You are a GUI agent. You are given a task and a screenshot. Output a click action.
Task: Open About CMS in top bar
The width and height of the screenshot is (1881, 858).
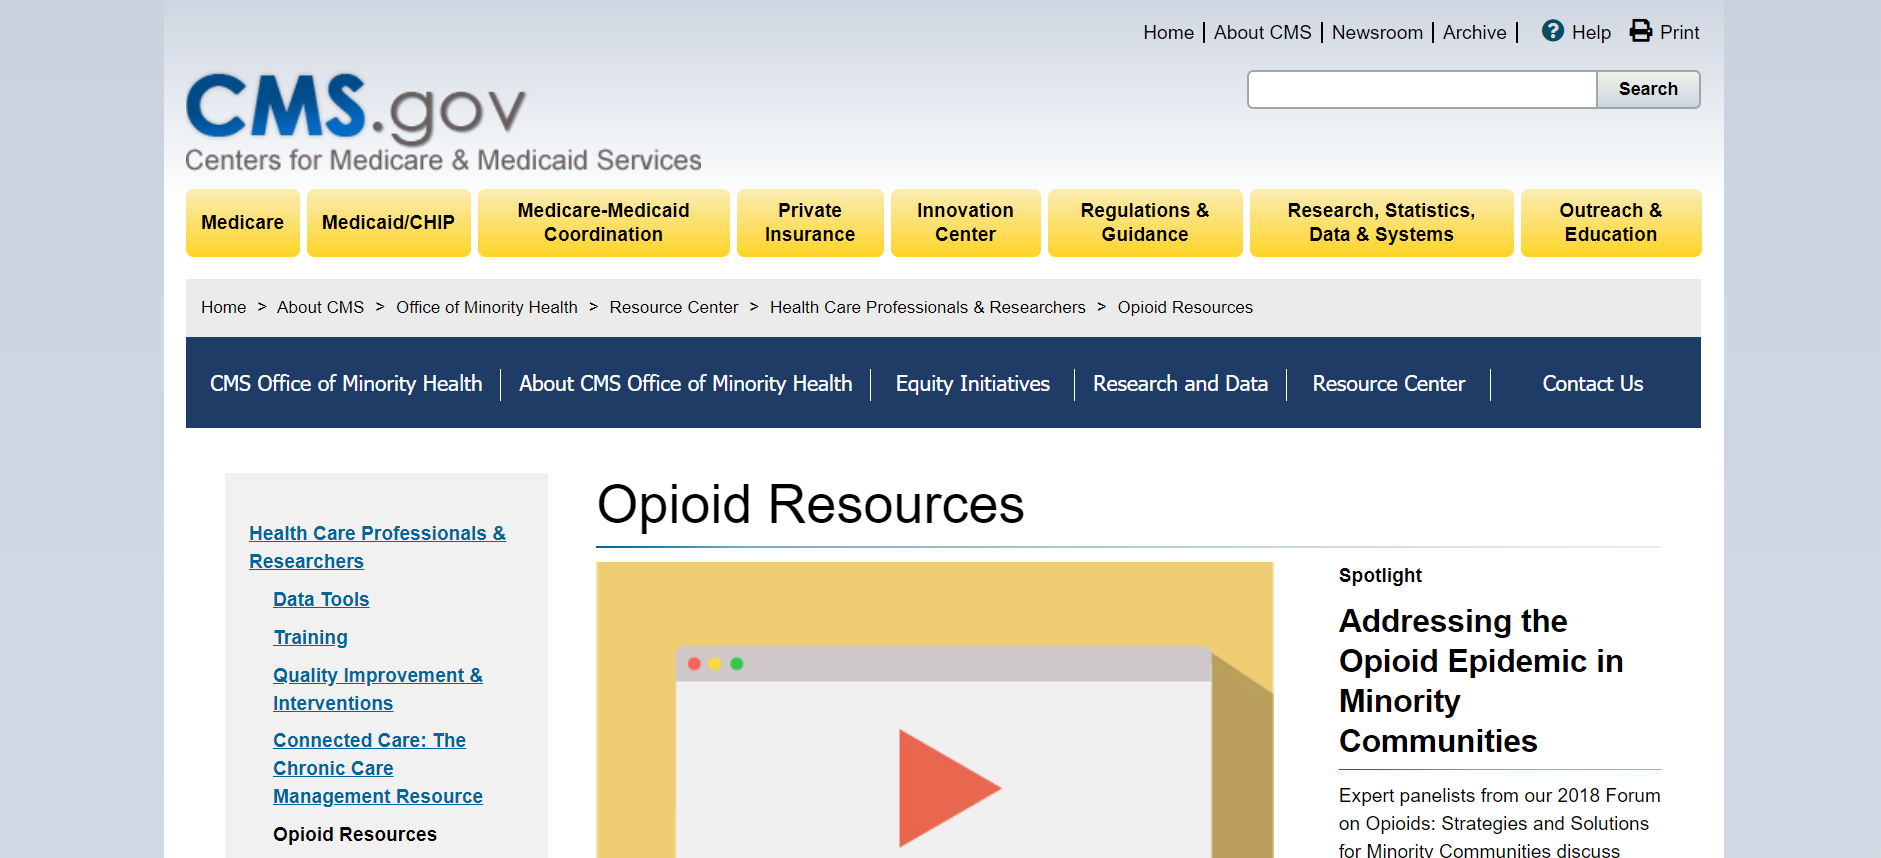(x=1262, y=32)
